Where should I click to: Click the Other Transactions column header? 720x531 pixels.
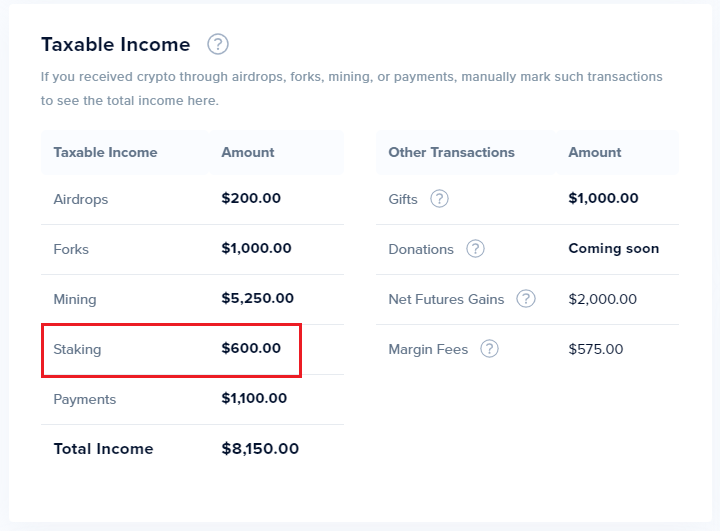click(x=451, y=153)
